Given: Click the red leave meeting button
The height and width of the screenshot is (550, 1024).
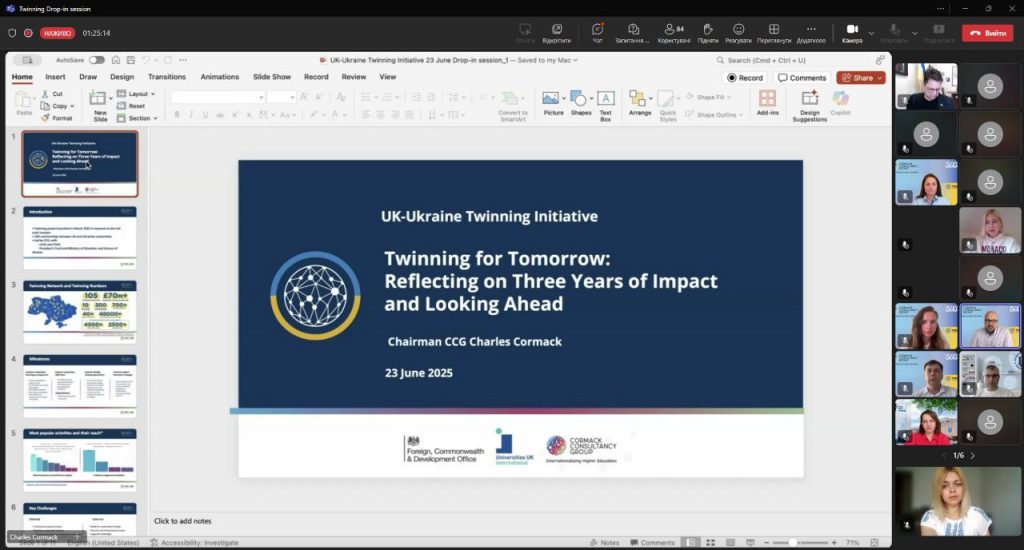Looking at the screenshot, I should tap(987, 33).
